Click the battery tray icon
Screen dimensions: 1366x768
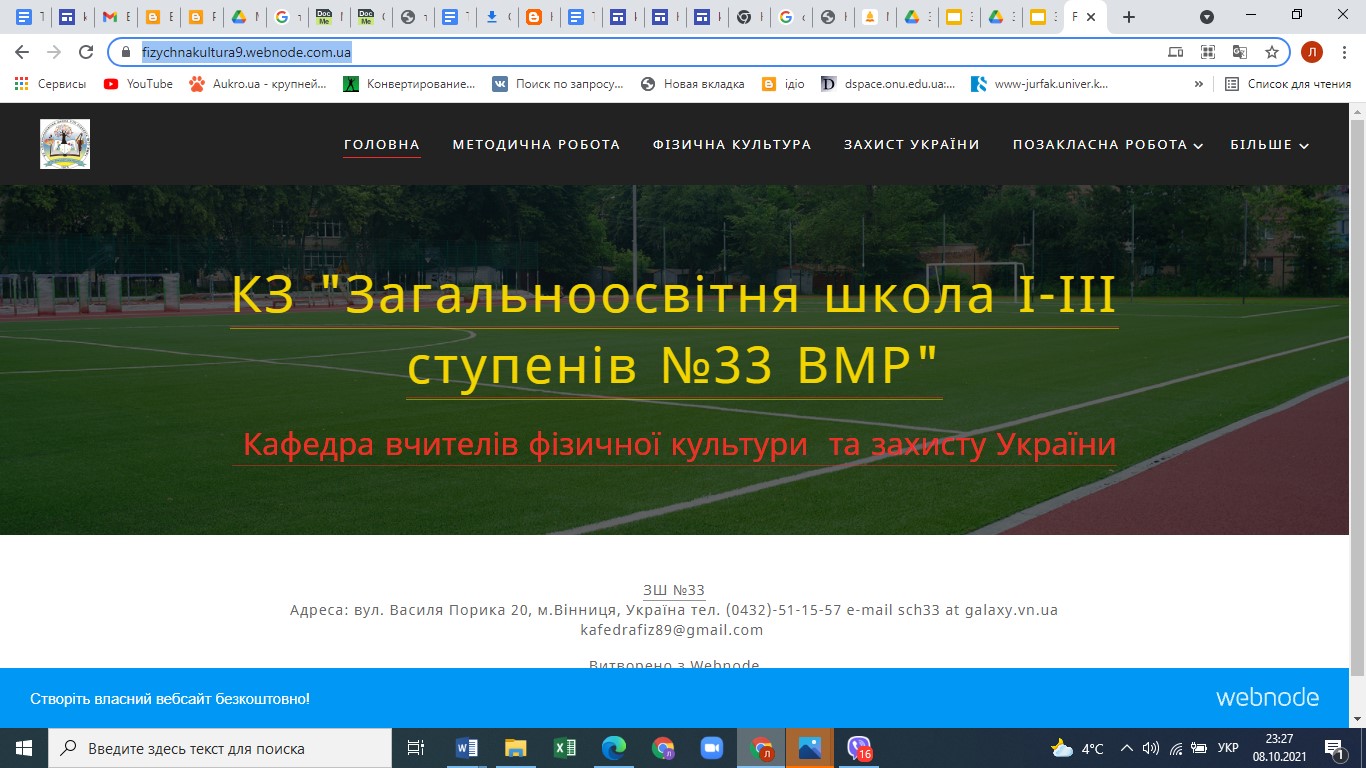point(1199,748)
